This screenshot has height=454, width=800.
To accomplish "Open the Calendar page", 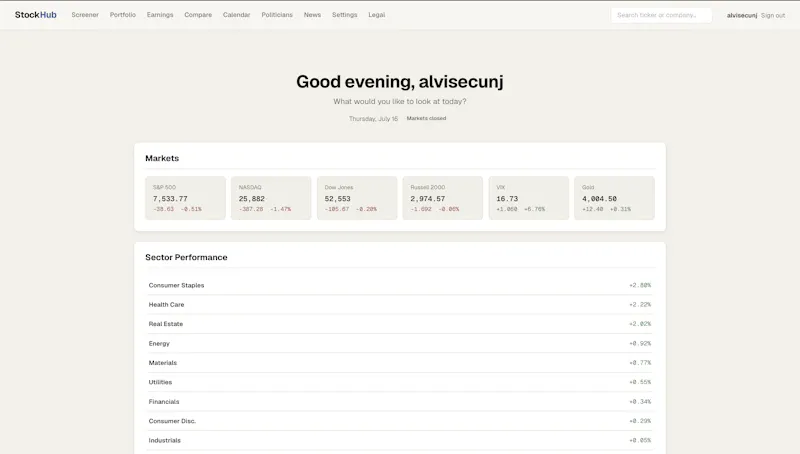I will pyautogui.click(x=237, y=15).
